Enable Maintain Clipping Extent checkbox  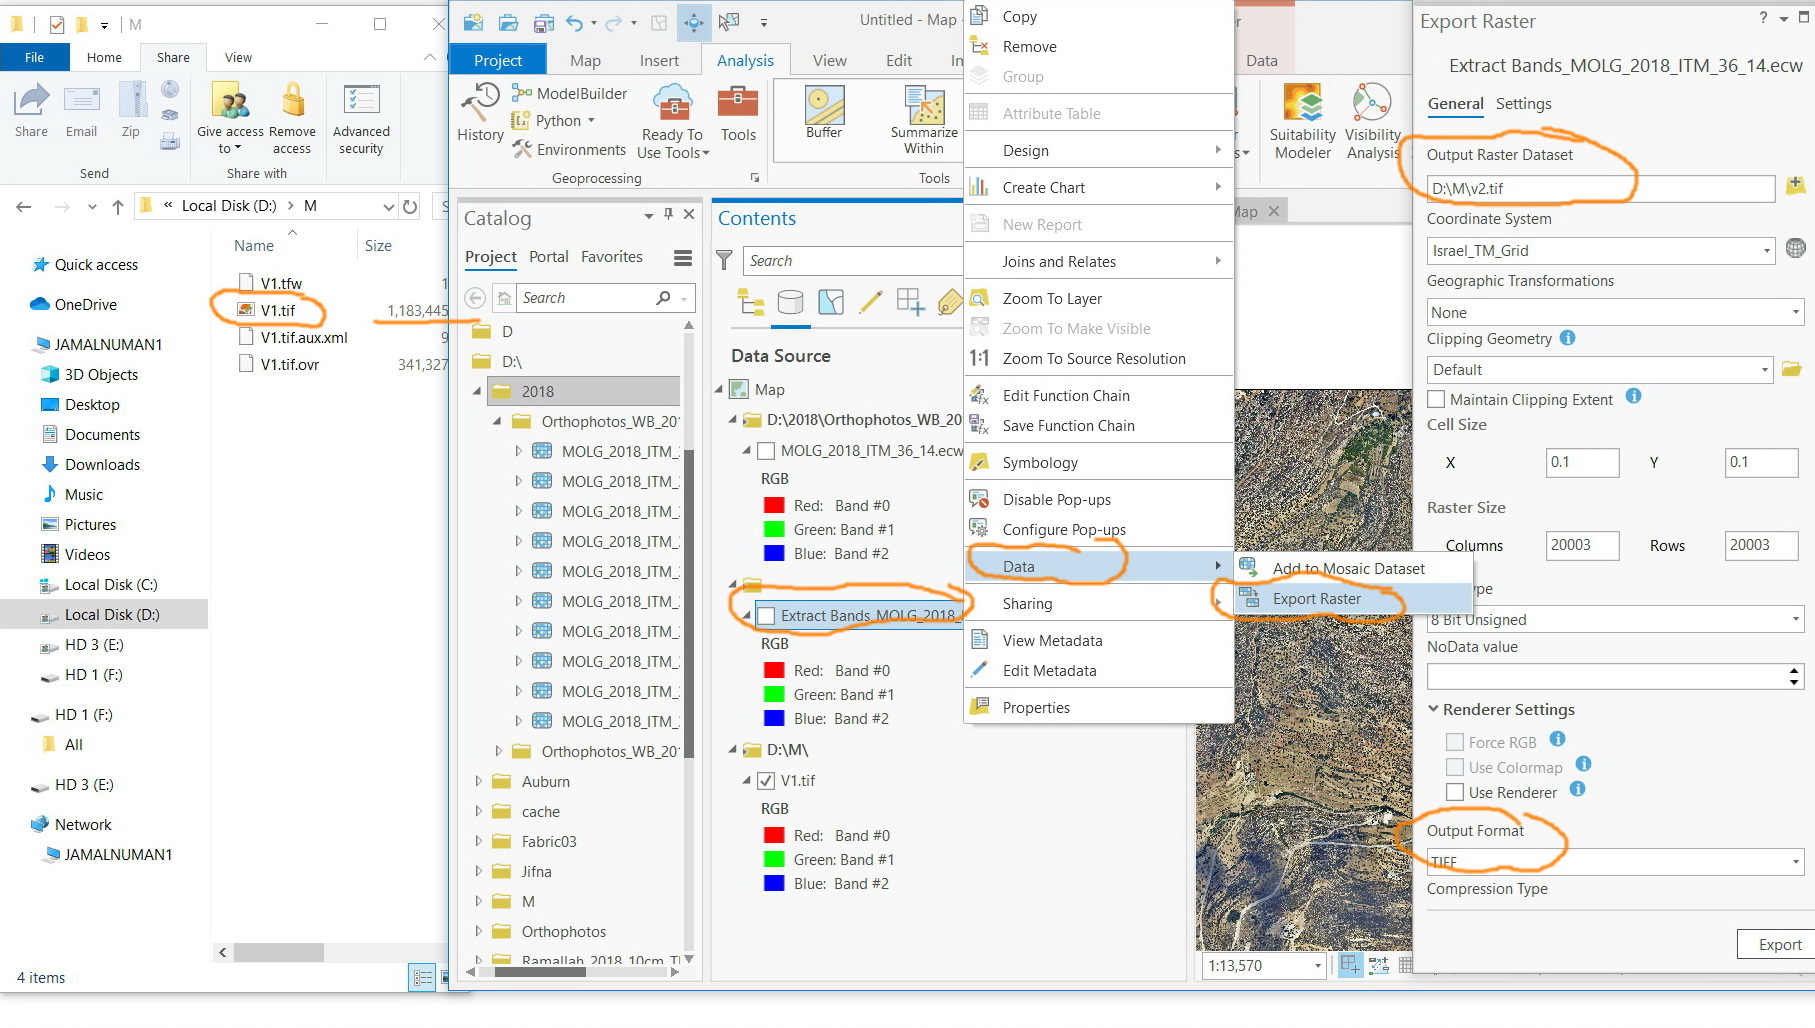(x=1436, y=399)
